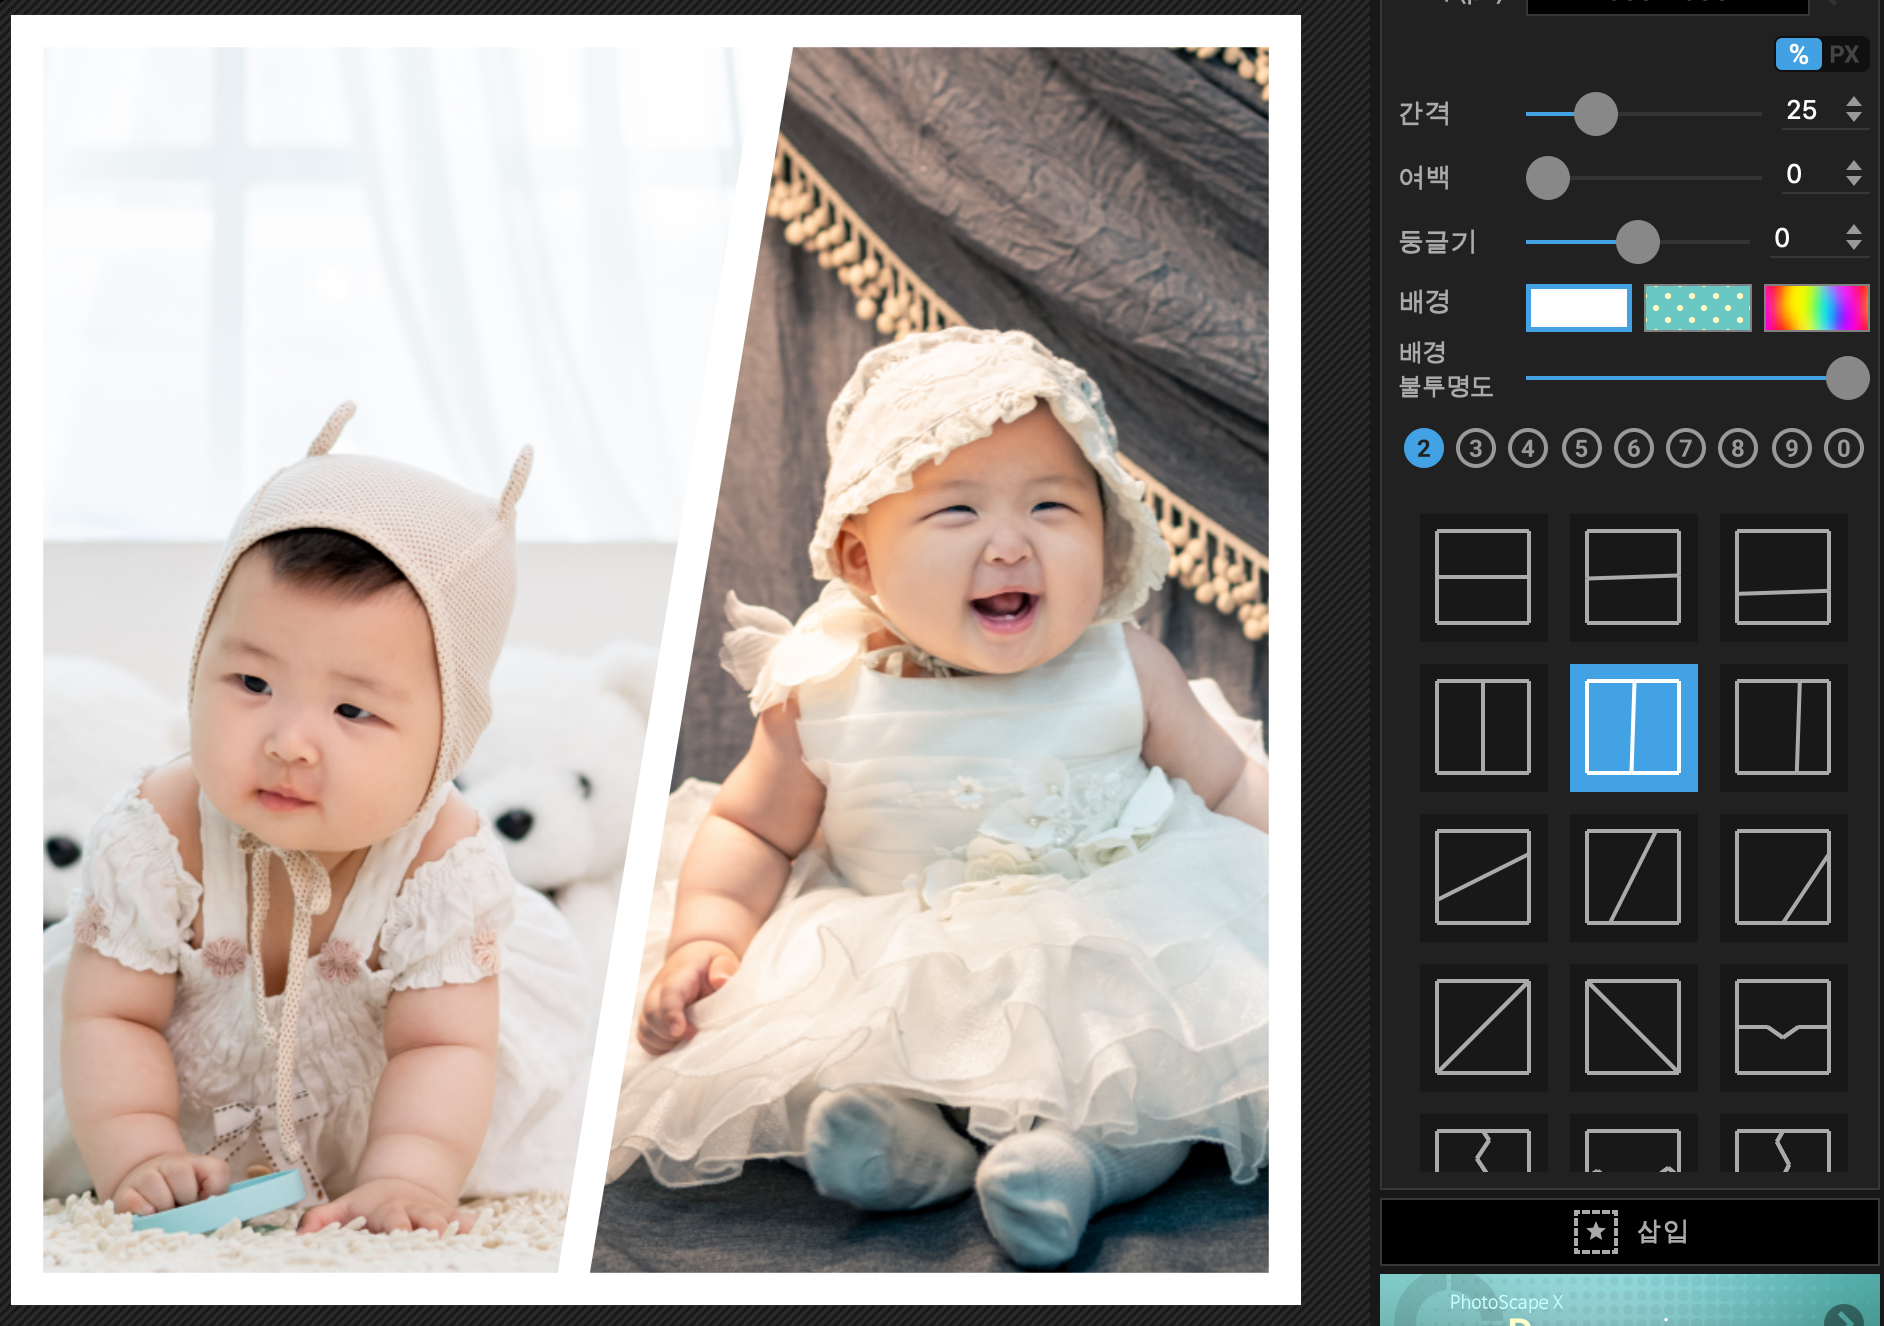Click the 삽입 insert button
This screenshot has height=1326, width=1884.
click(1630, 1231)
